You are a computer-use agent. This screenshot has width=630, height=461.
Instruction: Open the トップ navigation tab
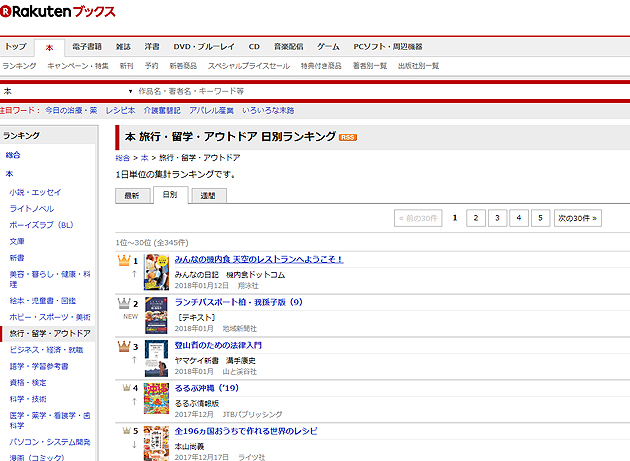(x=16, y=47)
